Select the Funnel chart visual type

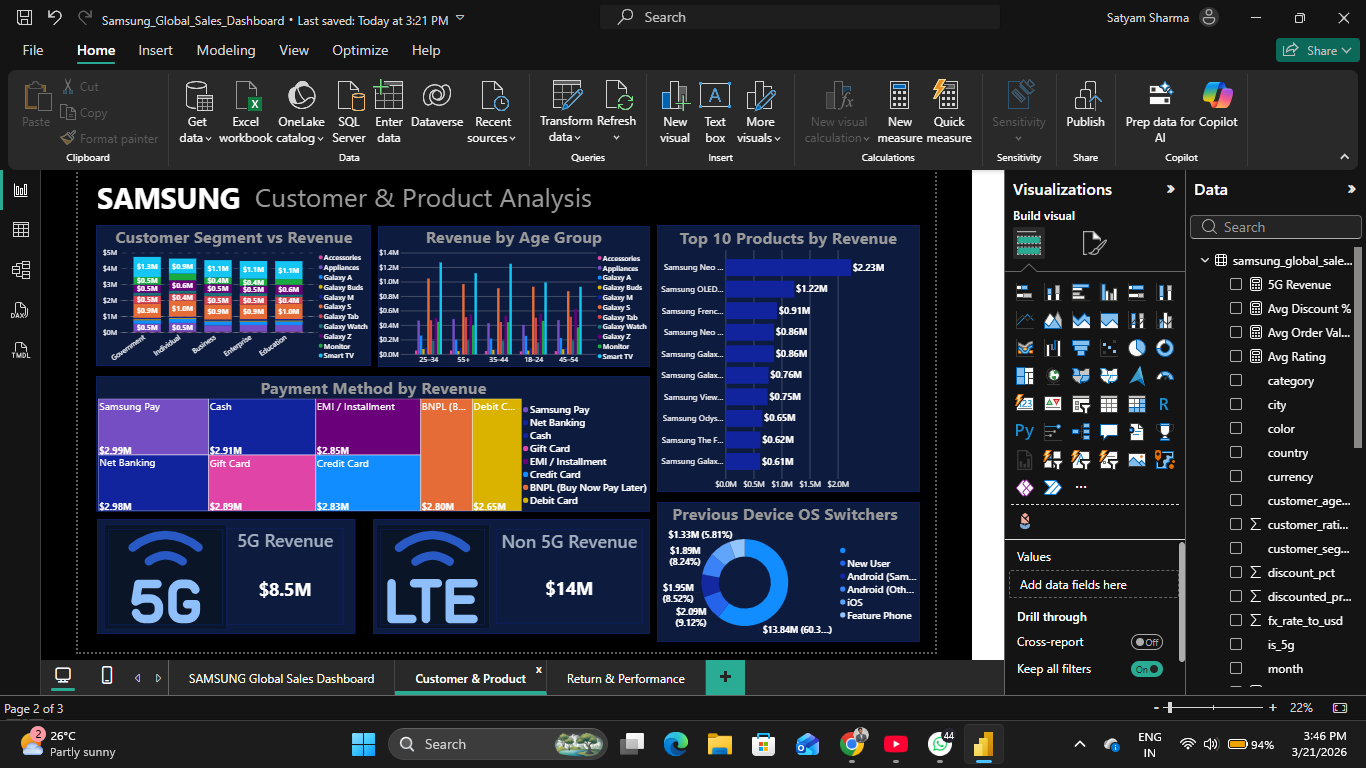[x=1080, y=348]
